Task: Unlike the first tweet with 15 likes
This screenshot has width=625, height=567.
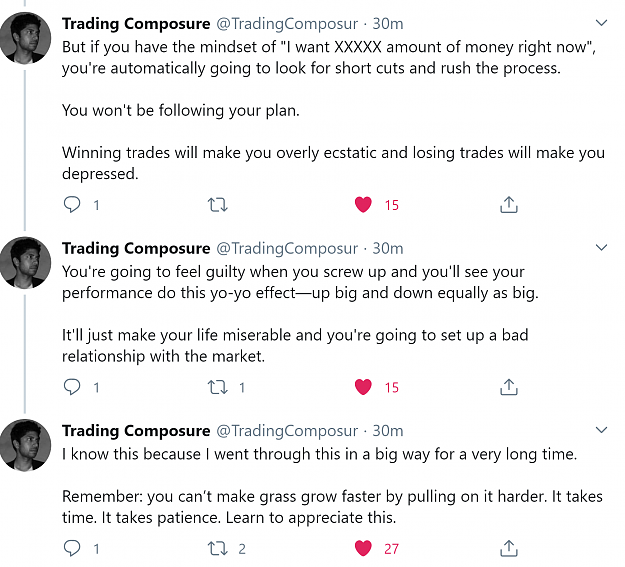Action: (x=363, y=205)
